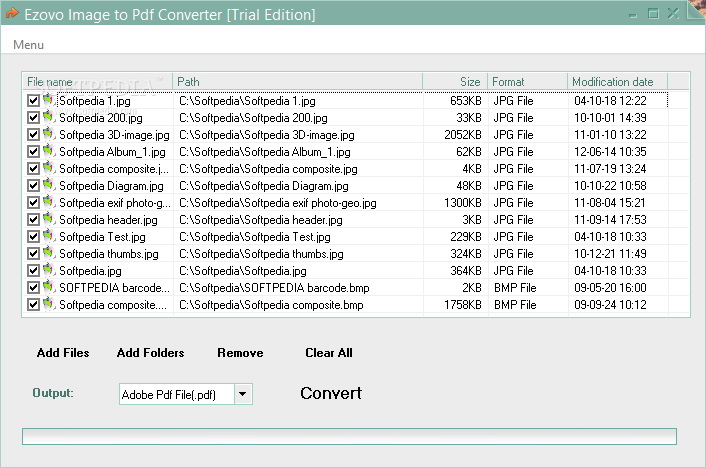
Task: Click the date 10-10-22 10:58
Action: coord(610,186)
